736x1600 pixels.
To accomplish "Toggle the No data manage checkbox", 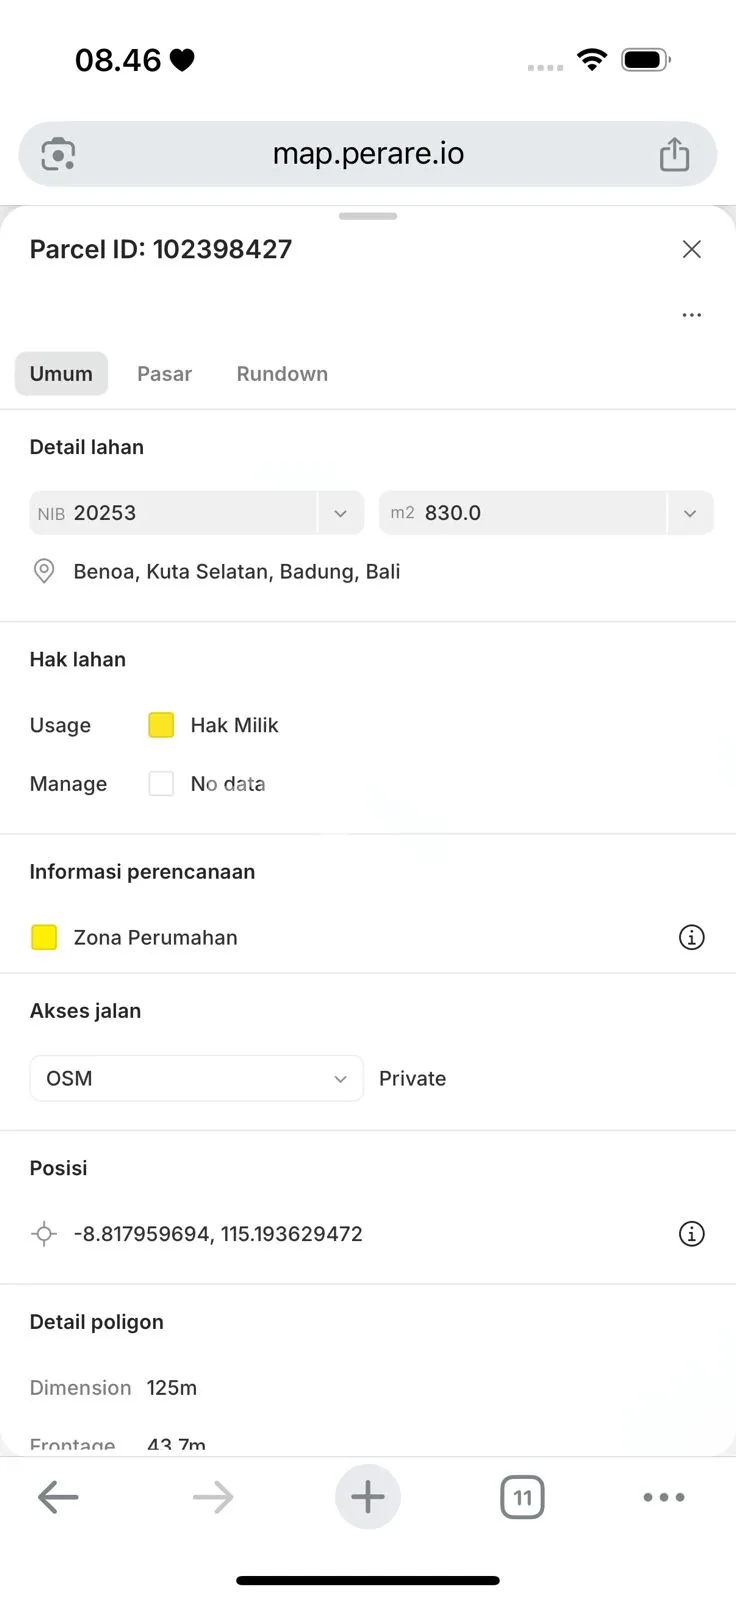I will tap(161, 784).
